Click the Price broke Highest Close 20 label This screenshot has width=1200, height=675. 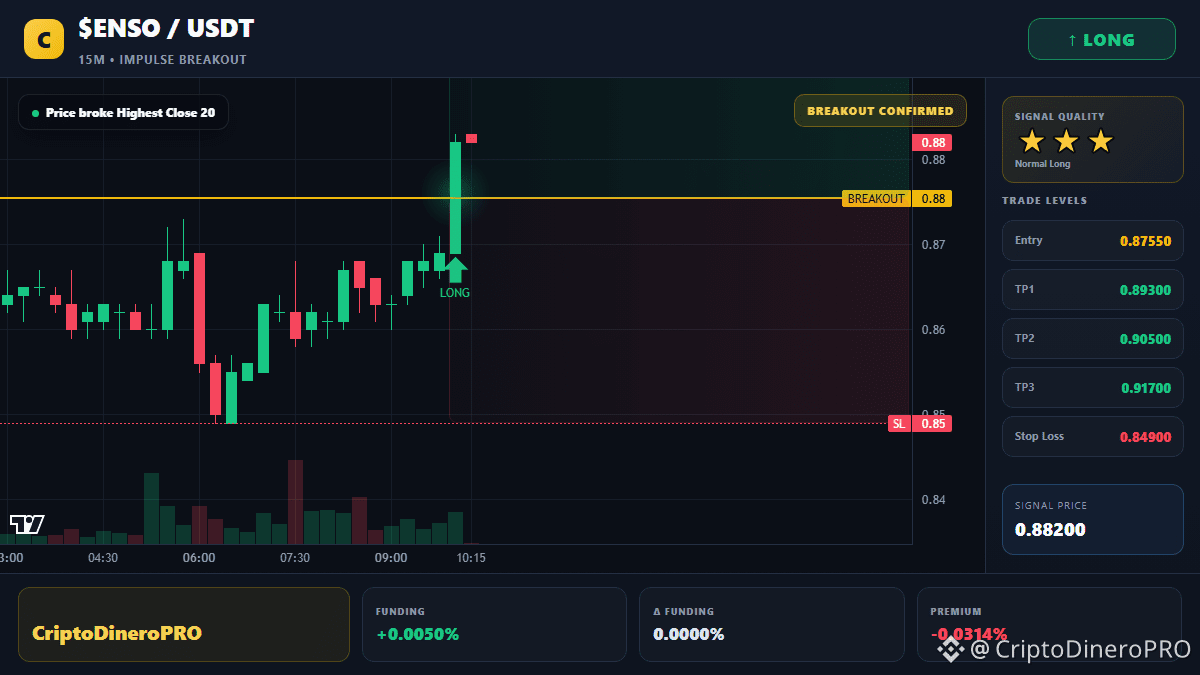124,113
